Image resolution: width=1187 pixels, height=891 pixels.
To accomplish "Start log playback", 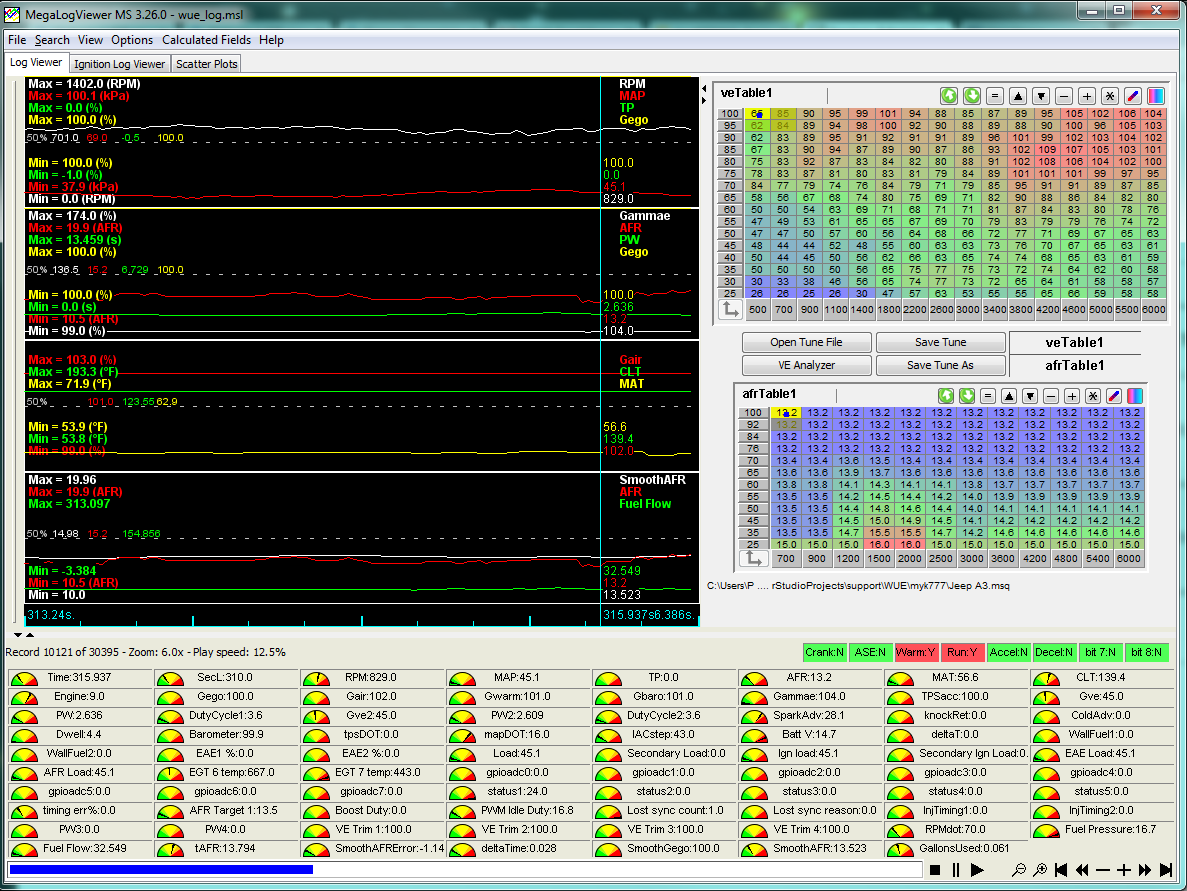I will click(977, 871).
